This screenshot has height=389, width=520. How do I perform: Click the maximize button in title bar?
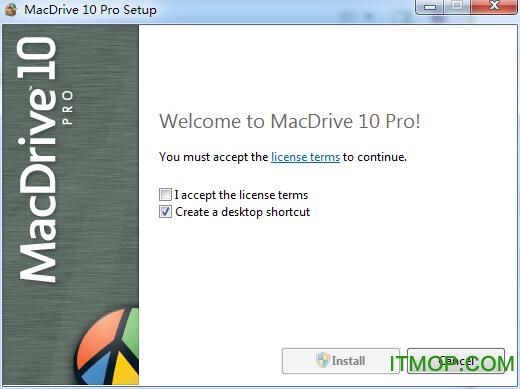(457, 7)
